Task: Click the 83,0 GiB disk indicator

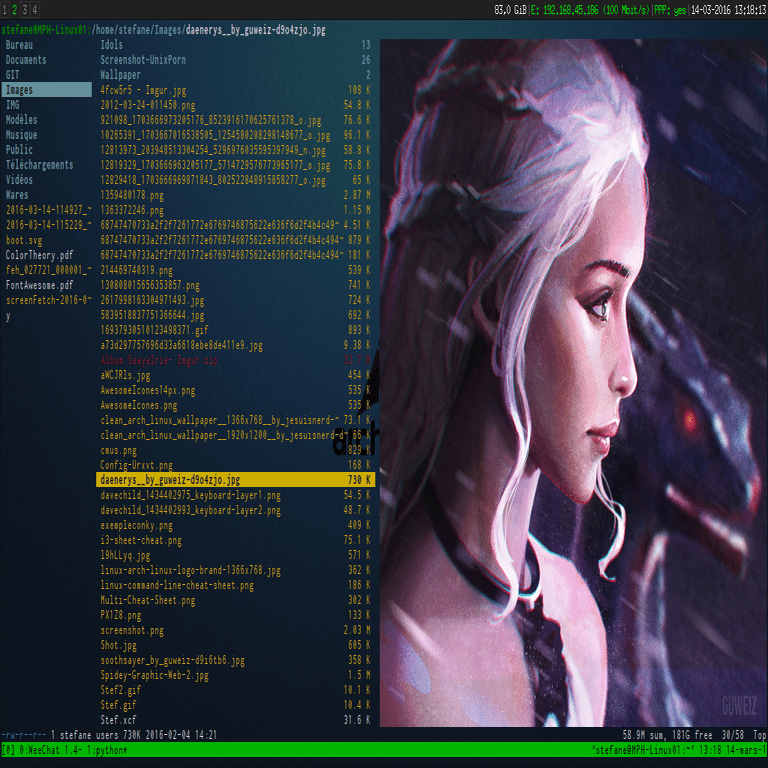Action: (510, 10)
